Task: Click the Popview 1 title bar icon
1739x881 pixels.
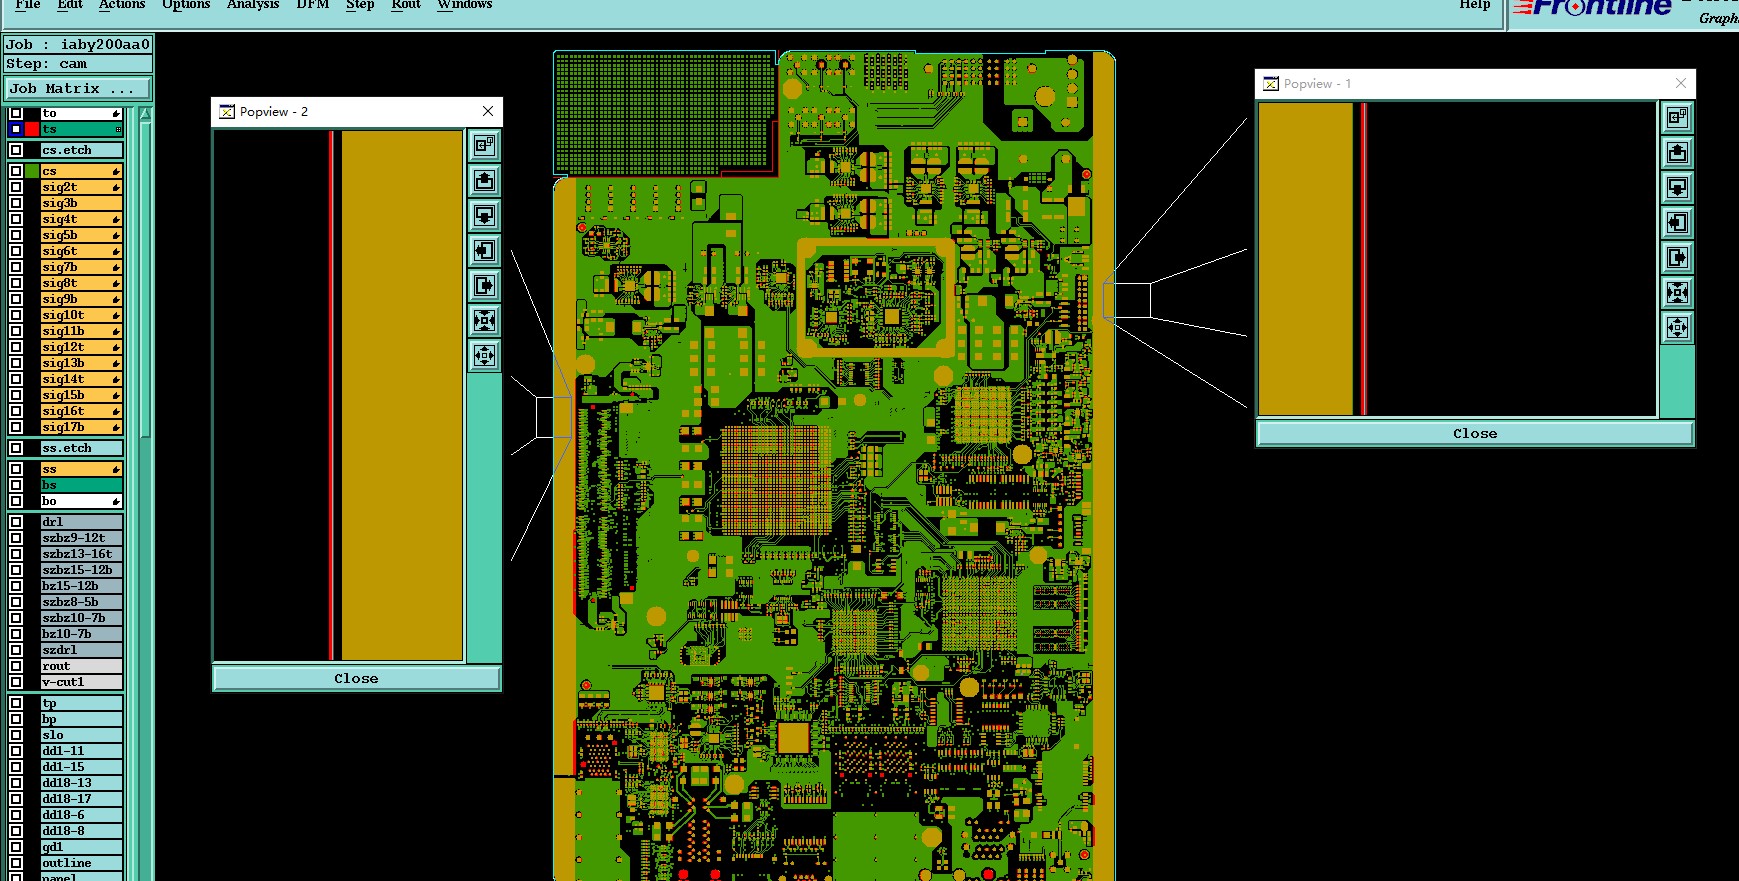Action: (x=1271, y=84)
